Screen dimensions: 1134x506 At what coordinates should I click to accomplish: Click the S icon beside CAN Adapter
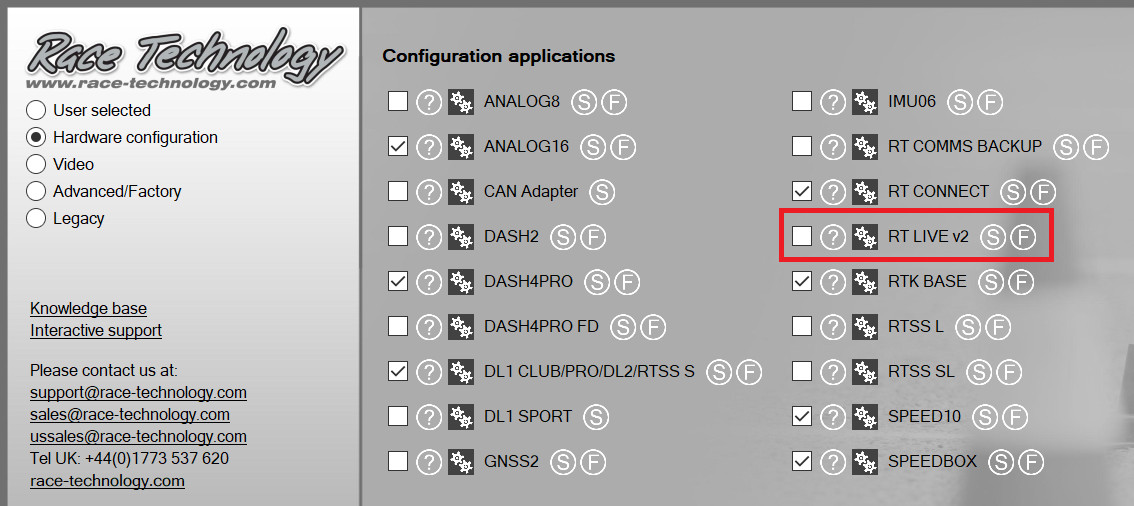point(602,191)
